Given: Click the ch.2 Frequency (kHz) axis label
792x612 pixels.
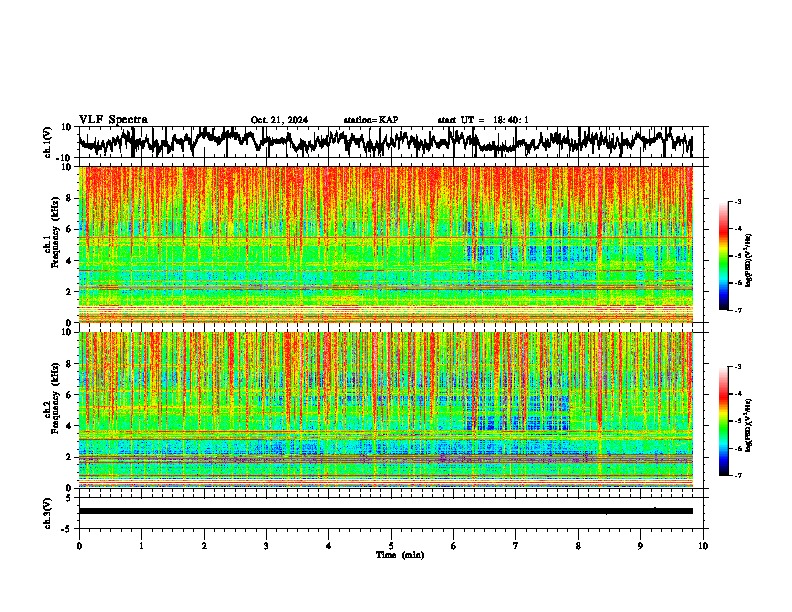Looking at the screenshot, I should pos(52,398).
